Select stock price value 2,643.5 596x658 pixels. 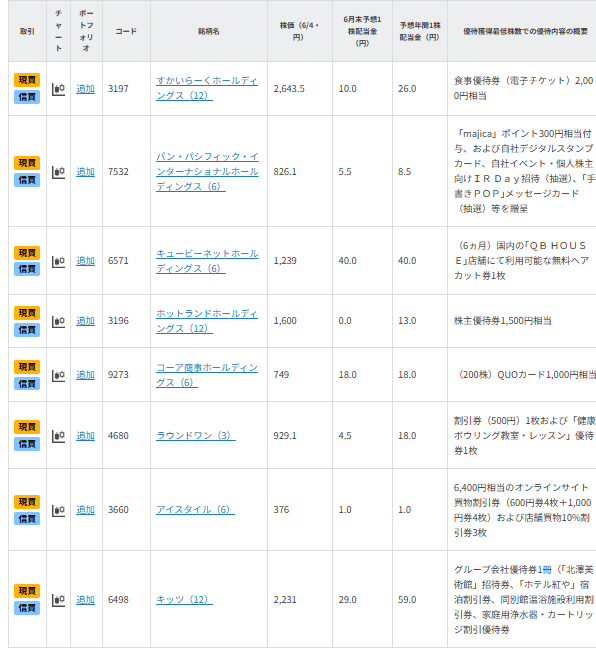pyautogui.click(x=289, y=89)
